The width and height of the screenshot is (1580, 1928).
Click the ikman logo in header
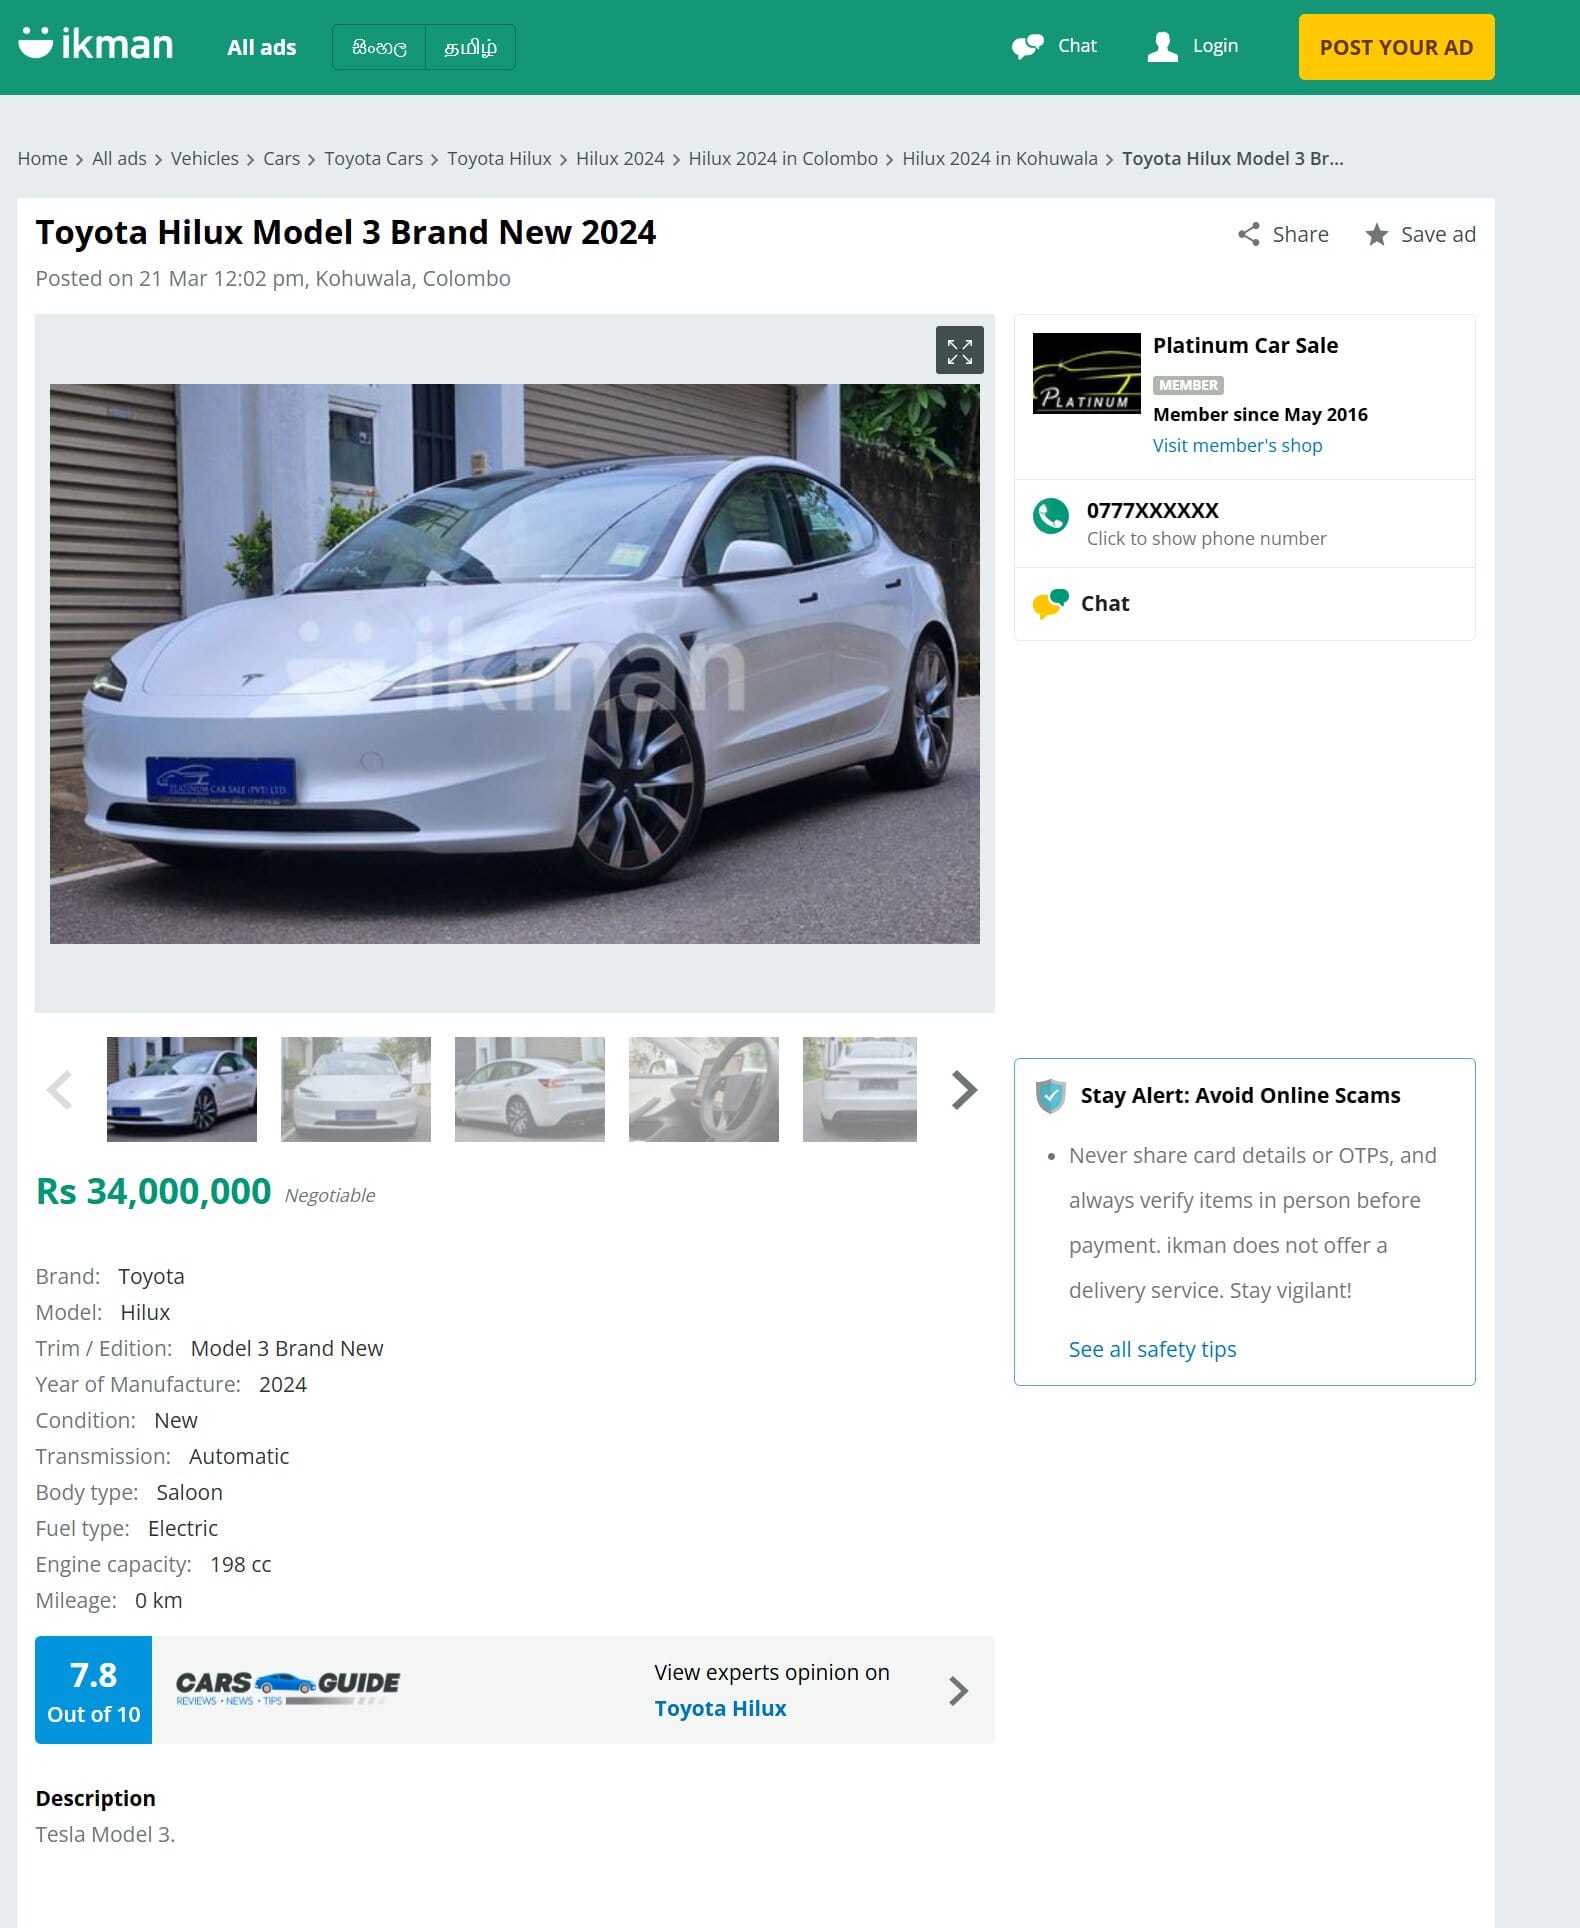tap(96, 44)
